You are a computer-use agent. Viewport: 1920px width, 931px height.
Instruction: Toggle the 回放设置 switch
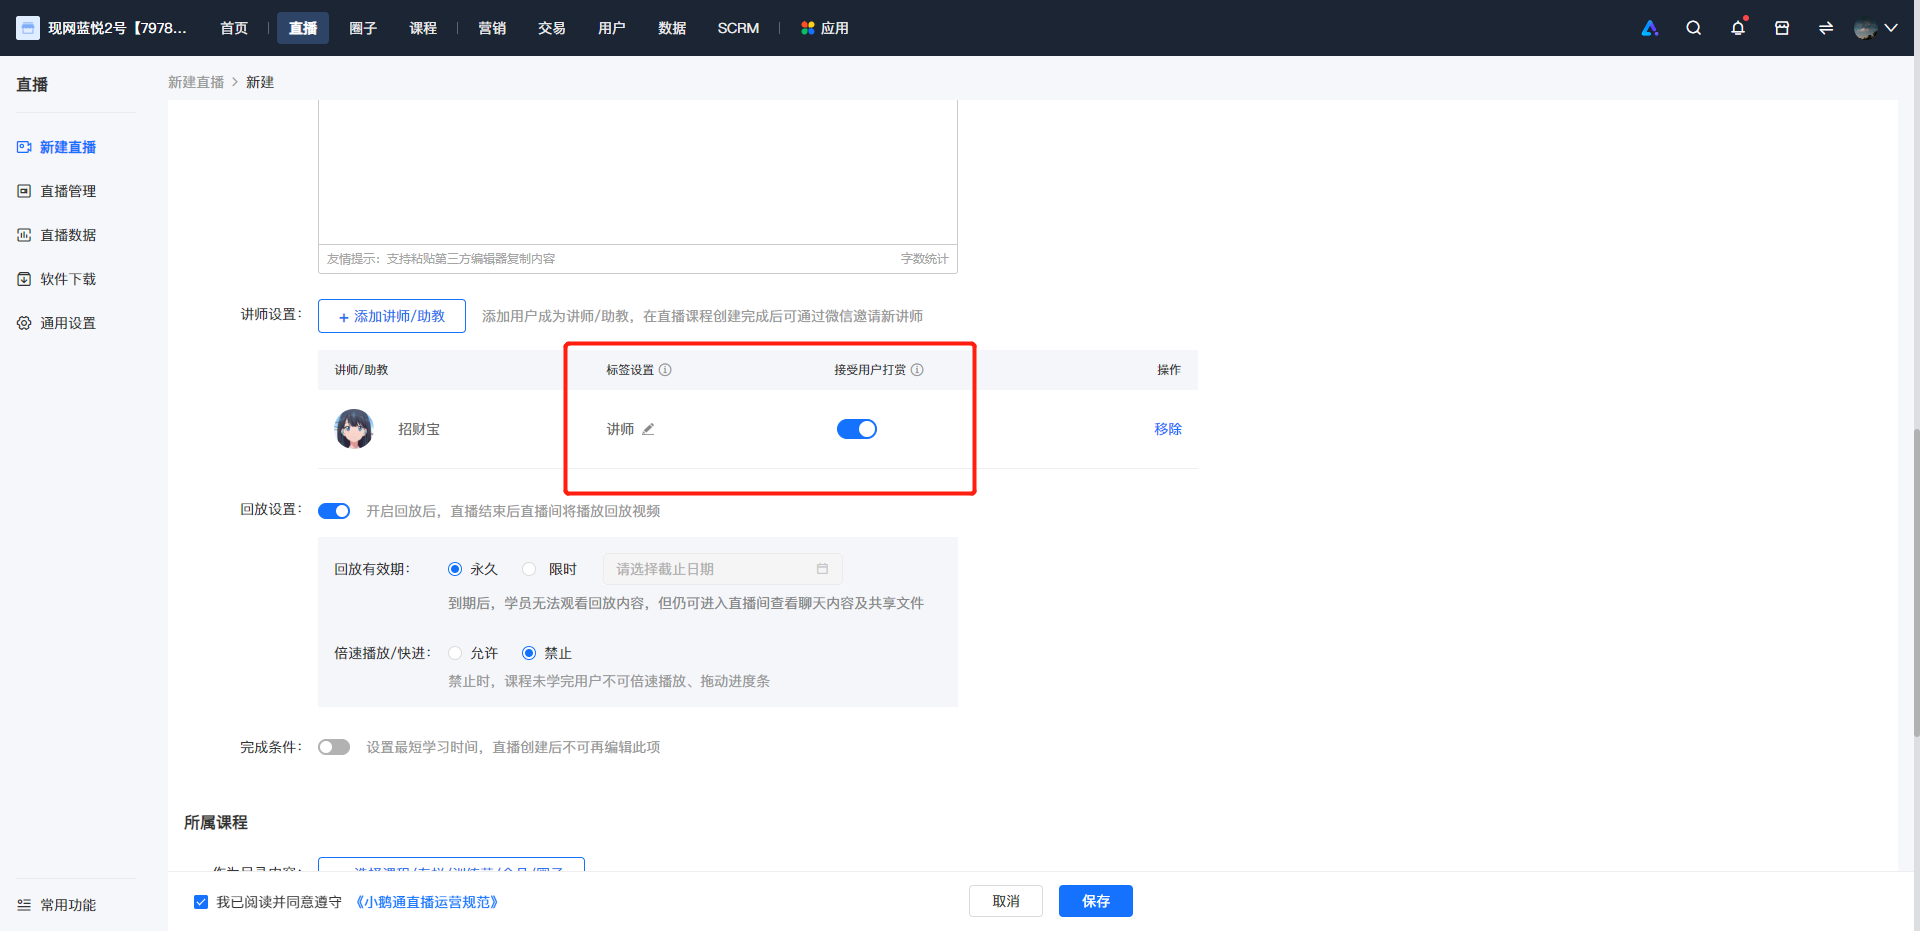click(x=334, y=511)
